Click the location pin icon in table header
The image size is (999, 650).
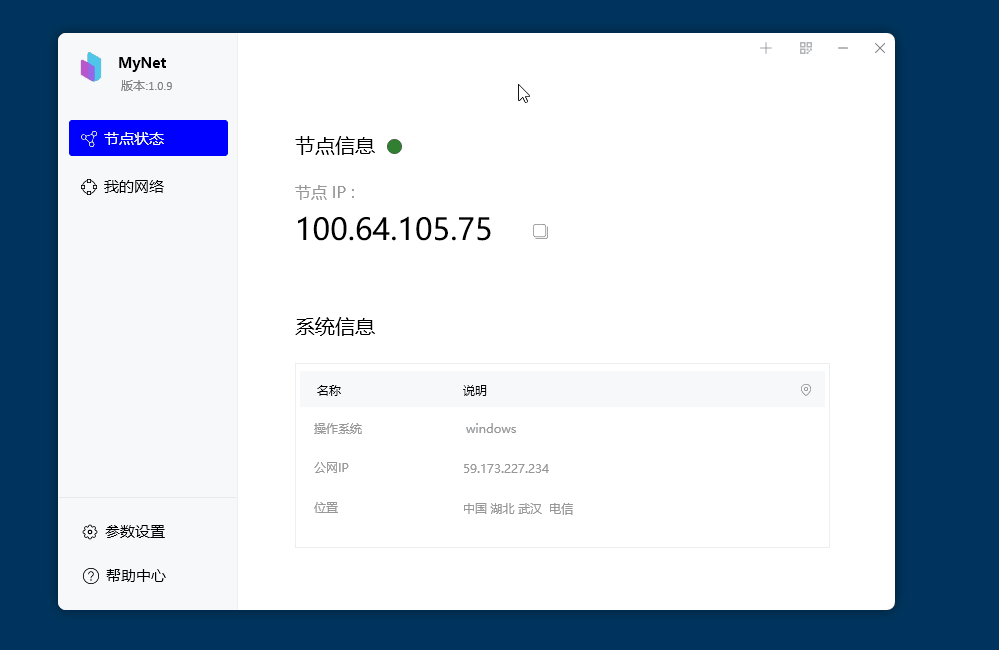click(806, 390)
